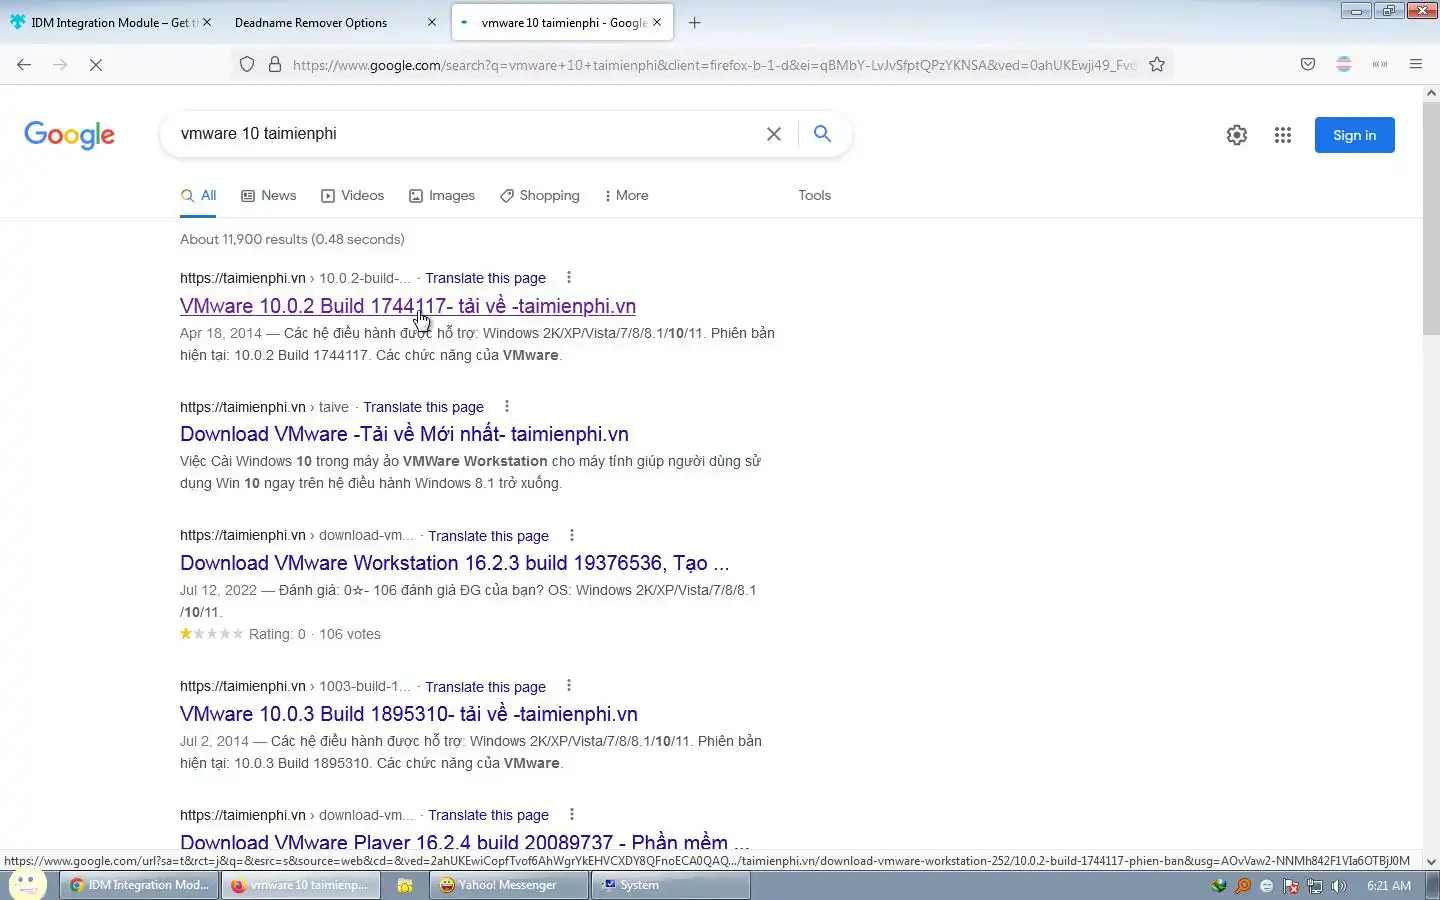Image resolution: width=1440 pixels, height=900 pixels.
Task: Open Download VMware Player 16.2.4 result
Action: point(465,842)
